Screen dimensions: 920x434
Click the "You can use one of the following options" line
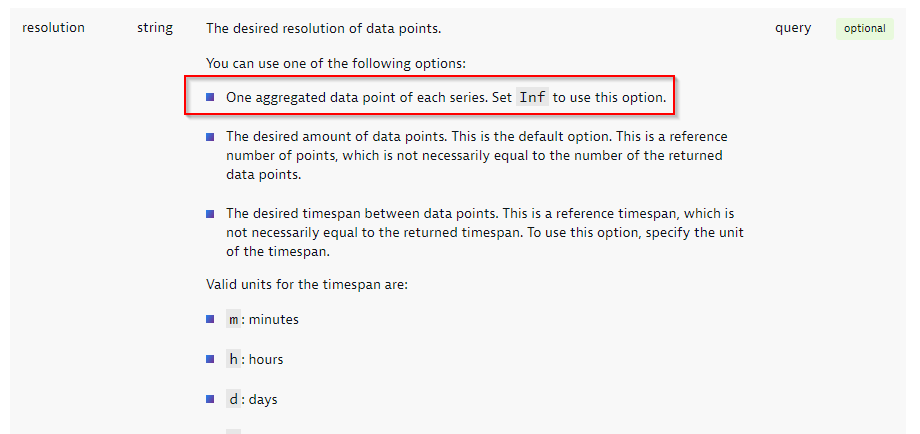pyautogui.click(x=335, y=63)
